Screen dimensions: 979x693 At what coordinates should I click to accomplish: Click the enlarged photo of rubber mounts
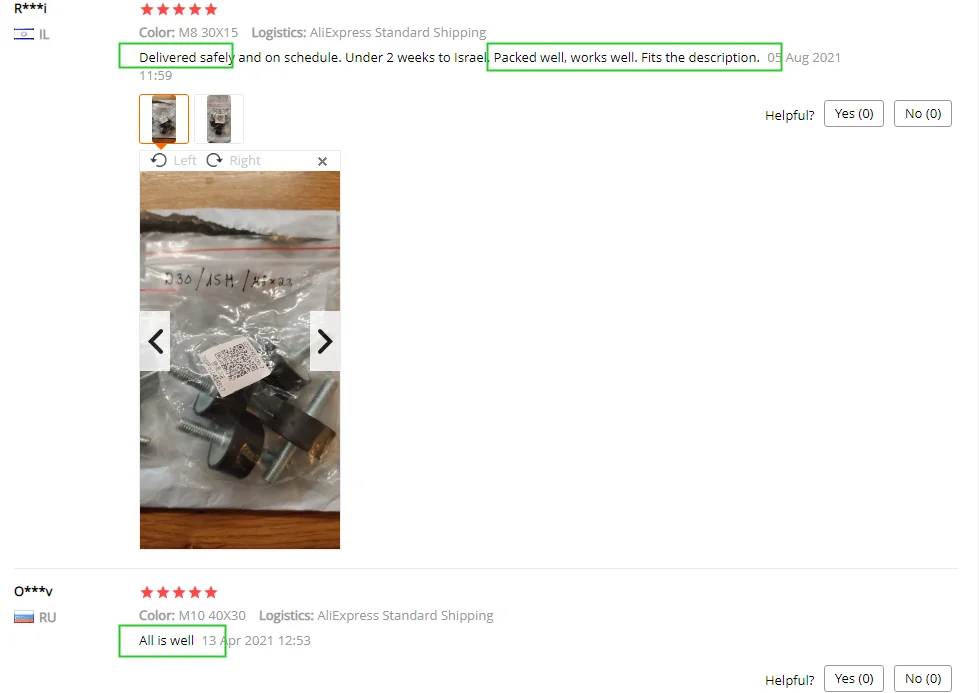(x=240, y=360)
